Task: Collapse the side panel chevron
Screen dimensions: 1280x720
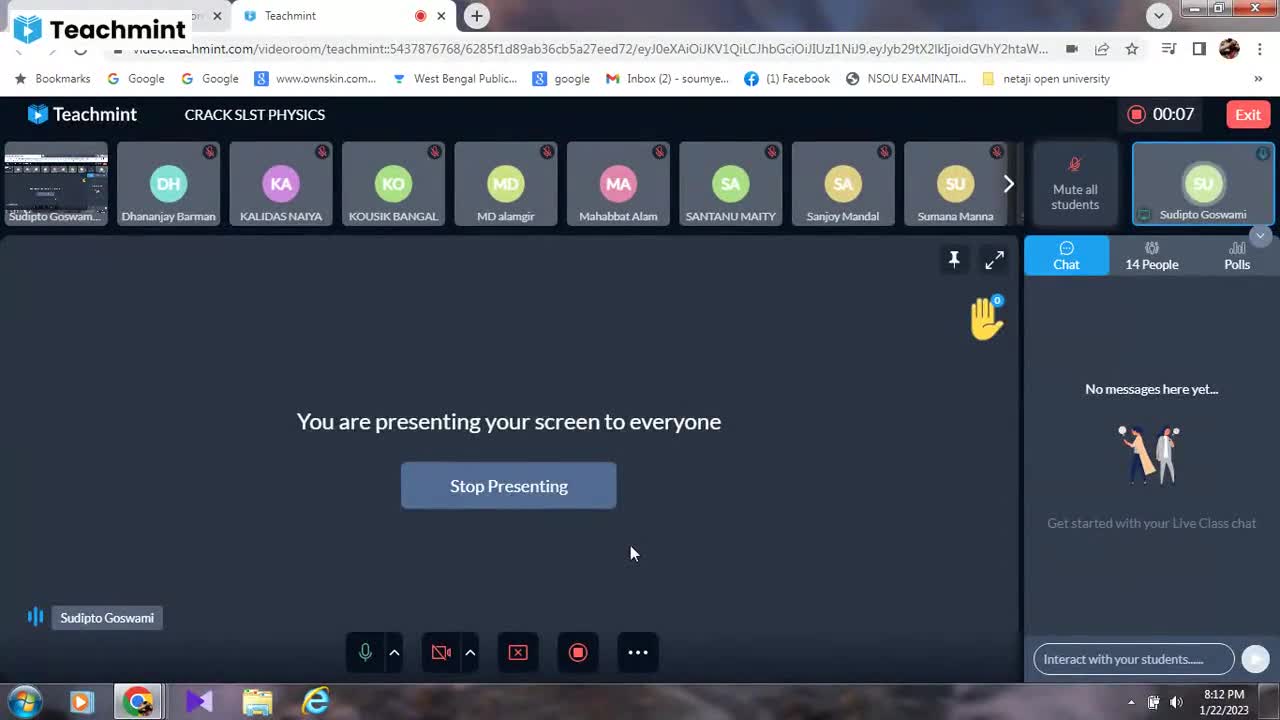Action: point(1260,235)
